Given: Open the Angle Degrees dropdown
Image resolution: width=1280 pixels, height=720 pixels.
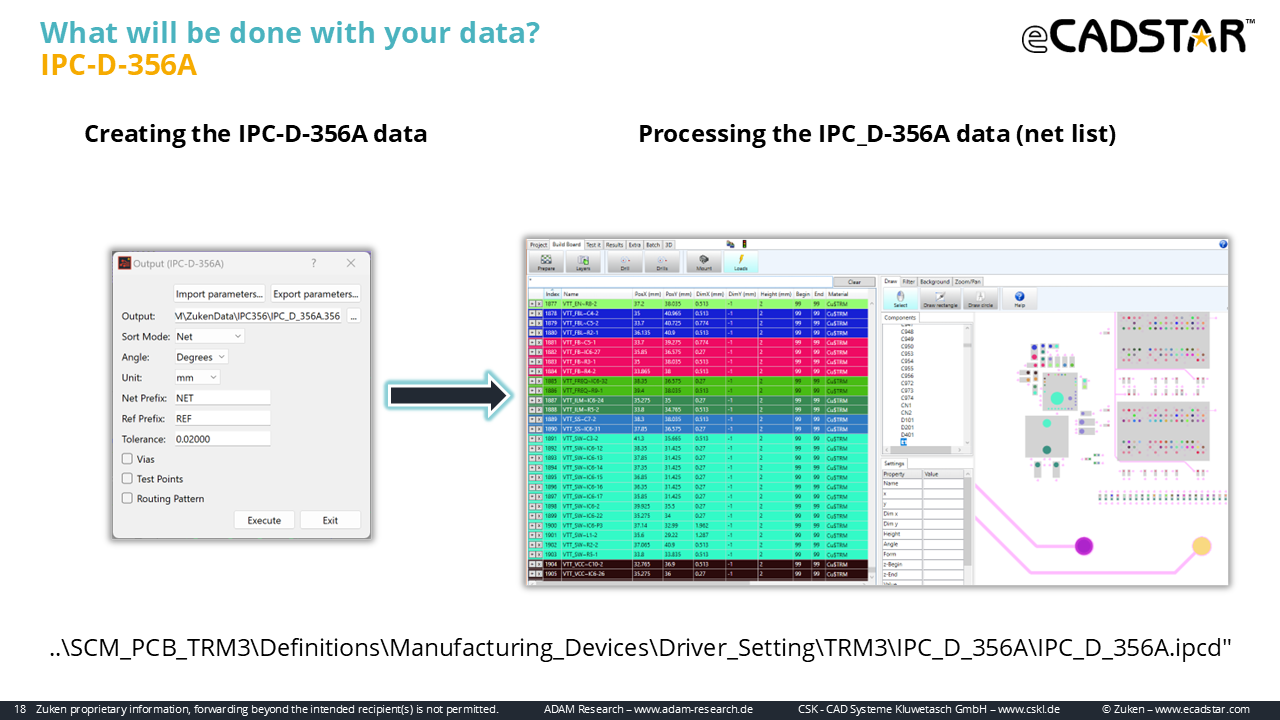Looking at the screenshot, I should pos(200,357).
